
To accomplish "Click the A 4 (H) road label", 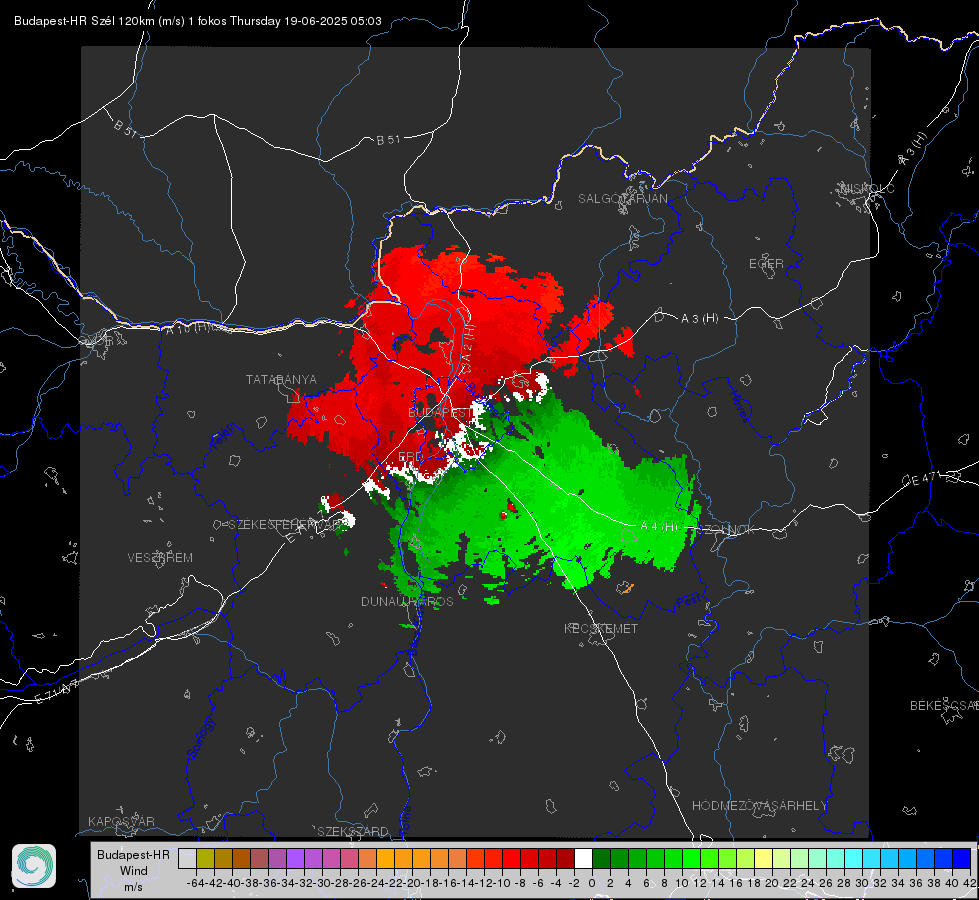I will click(x=659, y=527).
